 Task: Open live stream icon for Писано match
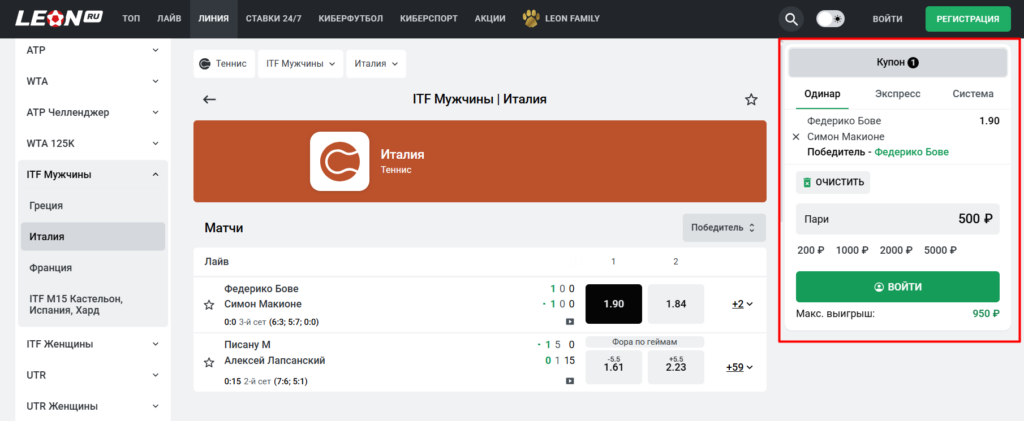click(x=570, y=380)
